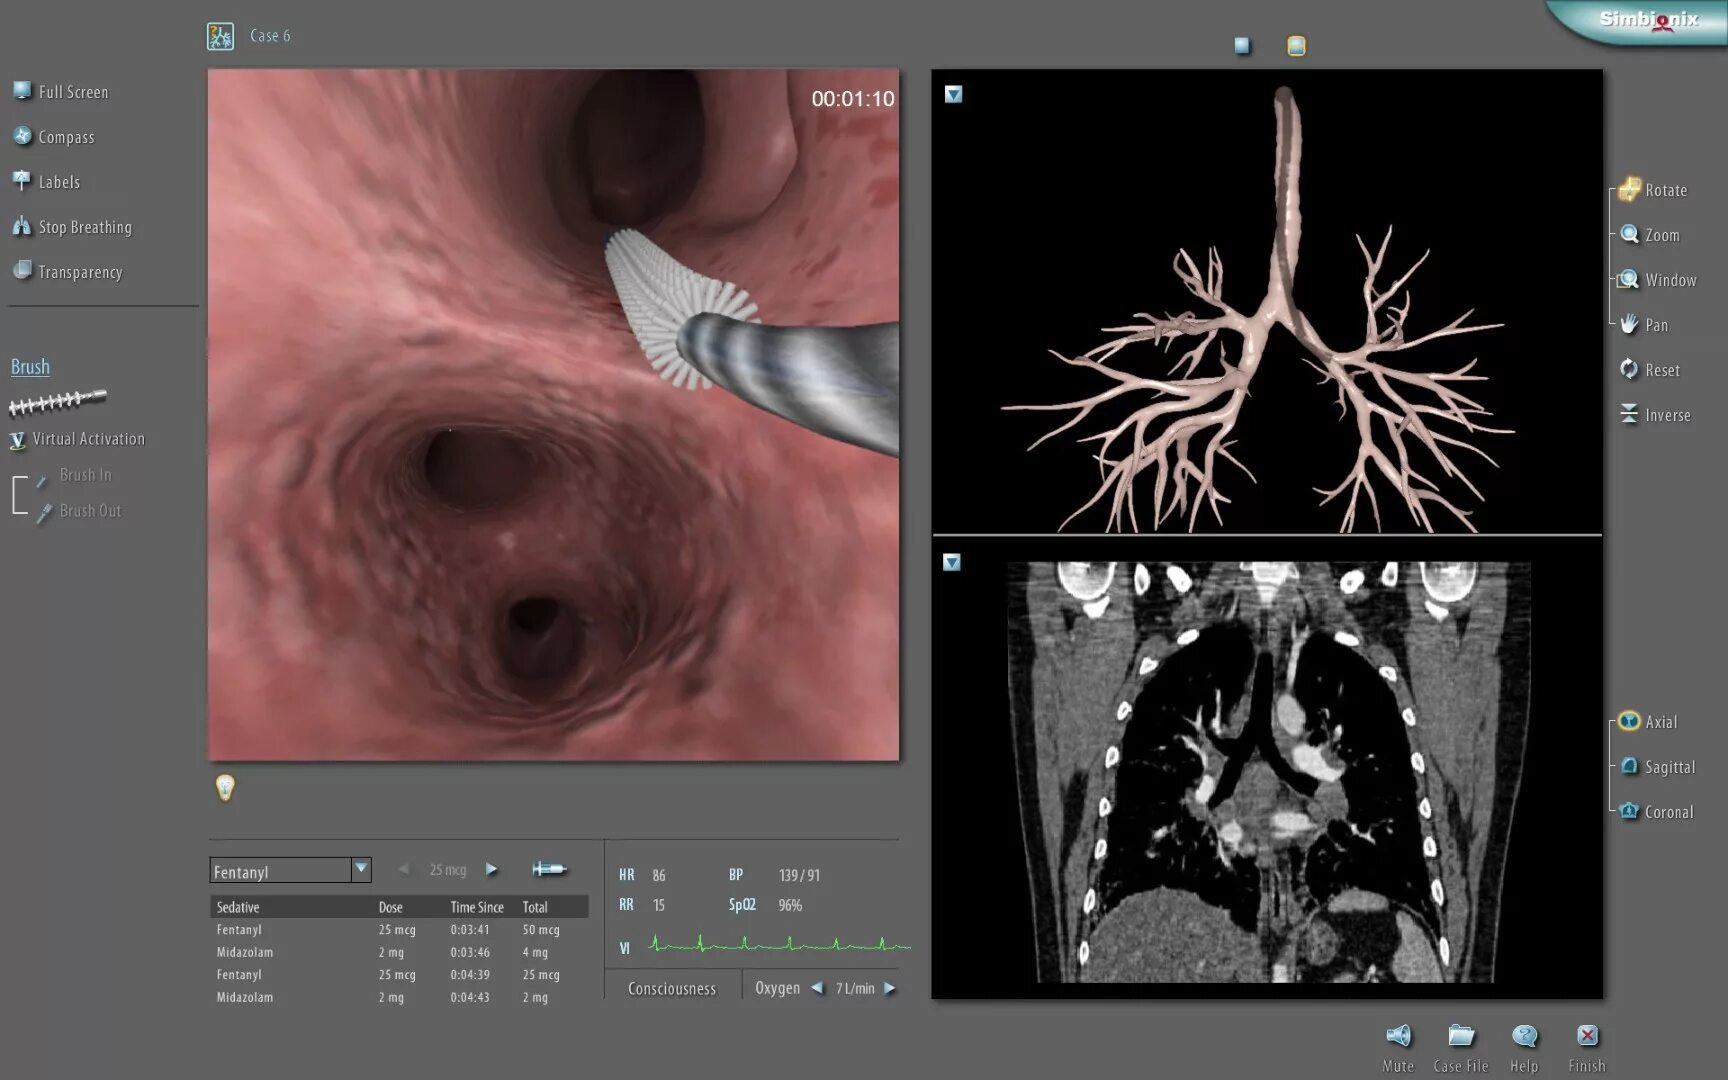Mute the simulator sound
The width and height of the screenshot is (1728, 1080).
coord(1398,1036)
